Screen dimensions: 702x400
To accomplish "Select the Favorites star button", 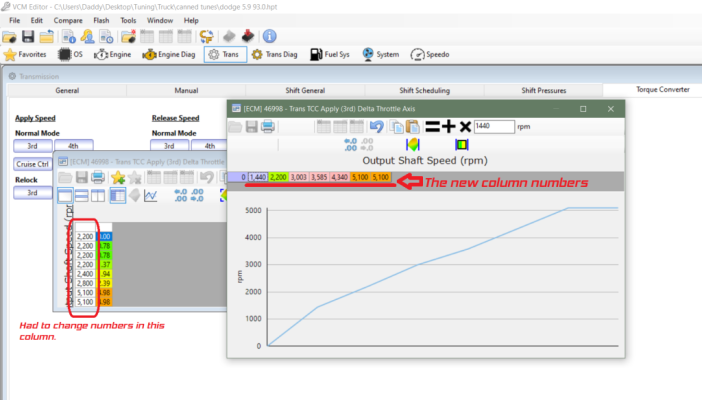I will pyautogui.click(x=25, y=55).
